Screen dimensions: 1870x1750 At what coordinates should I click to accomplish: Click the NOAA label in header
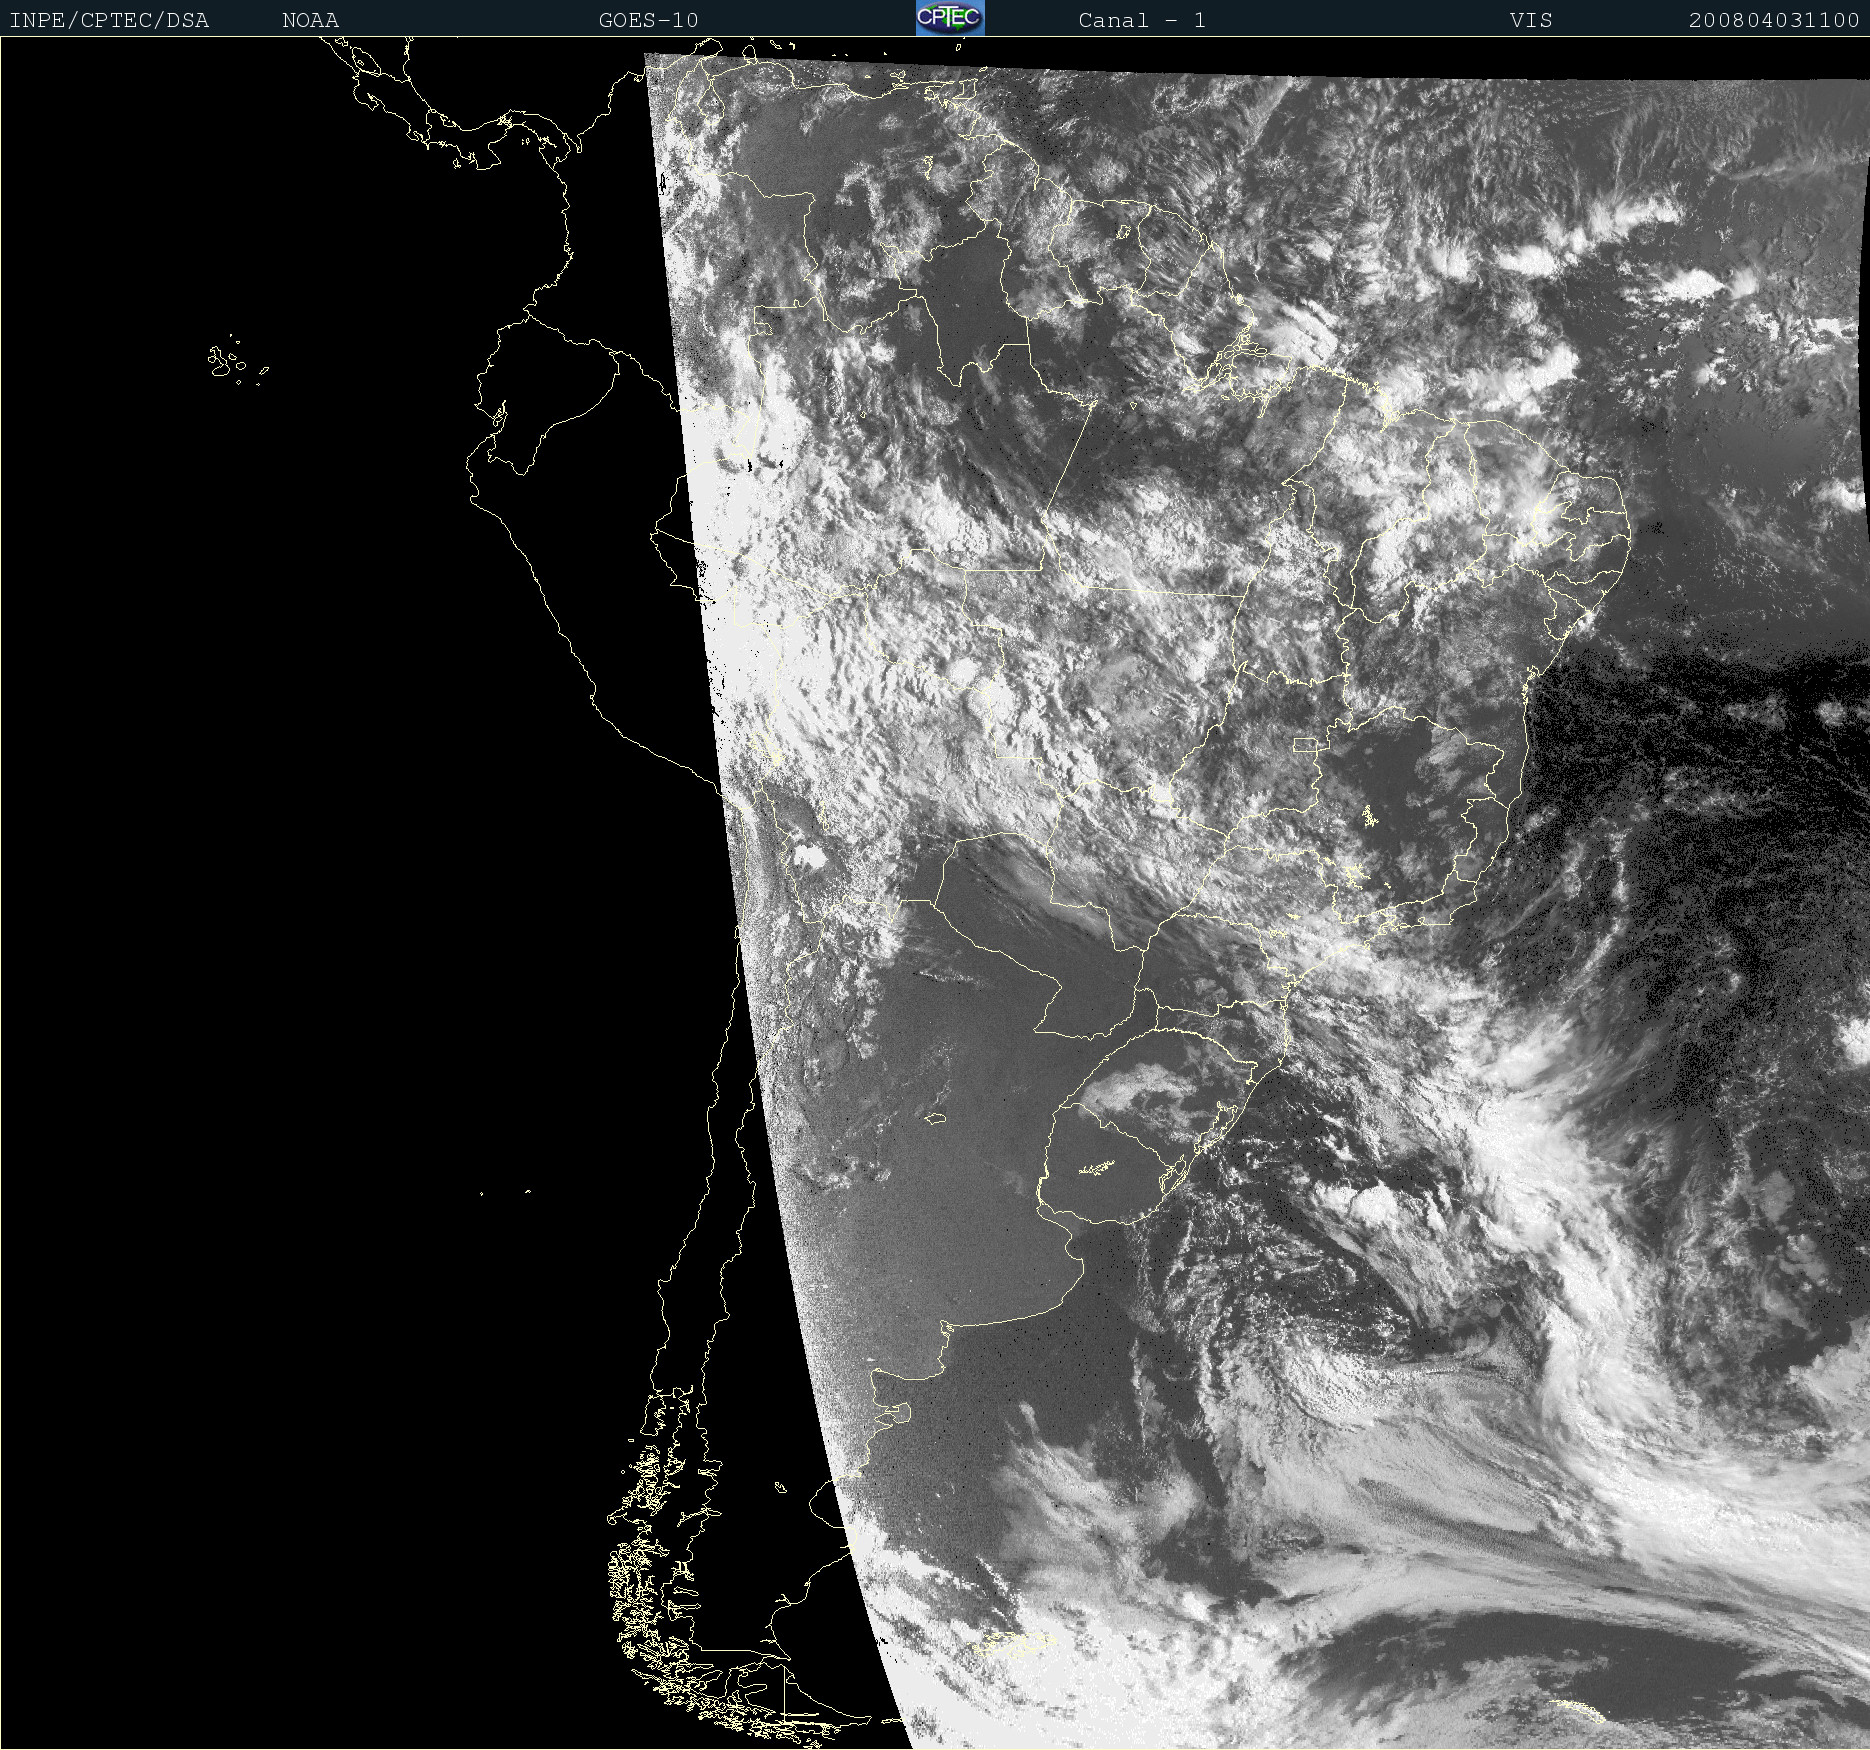(x=311, y=20)
